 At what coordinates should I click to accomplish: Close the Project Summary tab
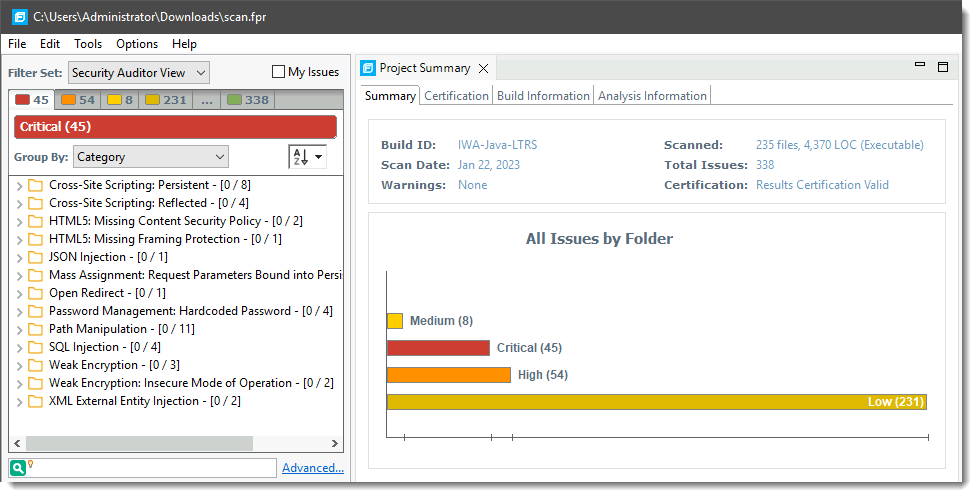coord(484,69)
